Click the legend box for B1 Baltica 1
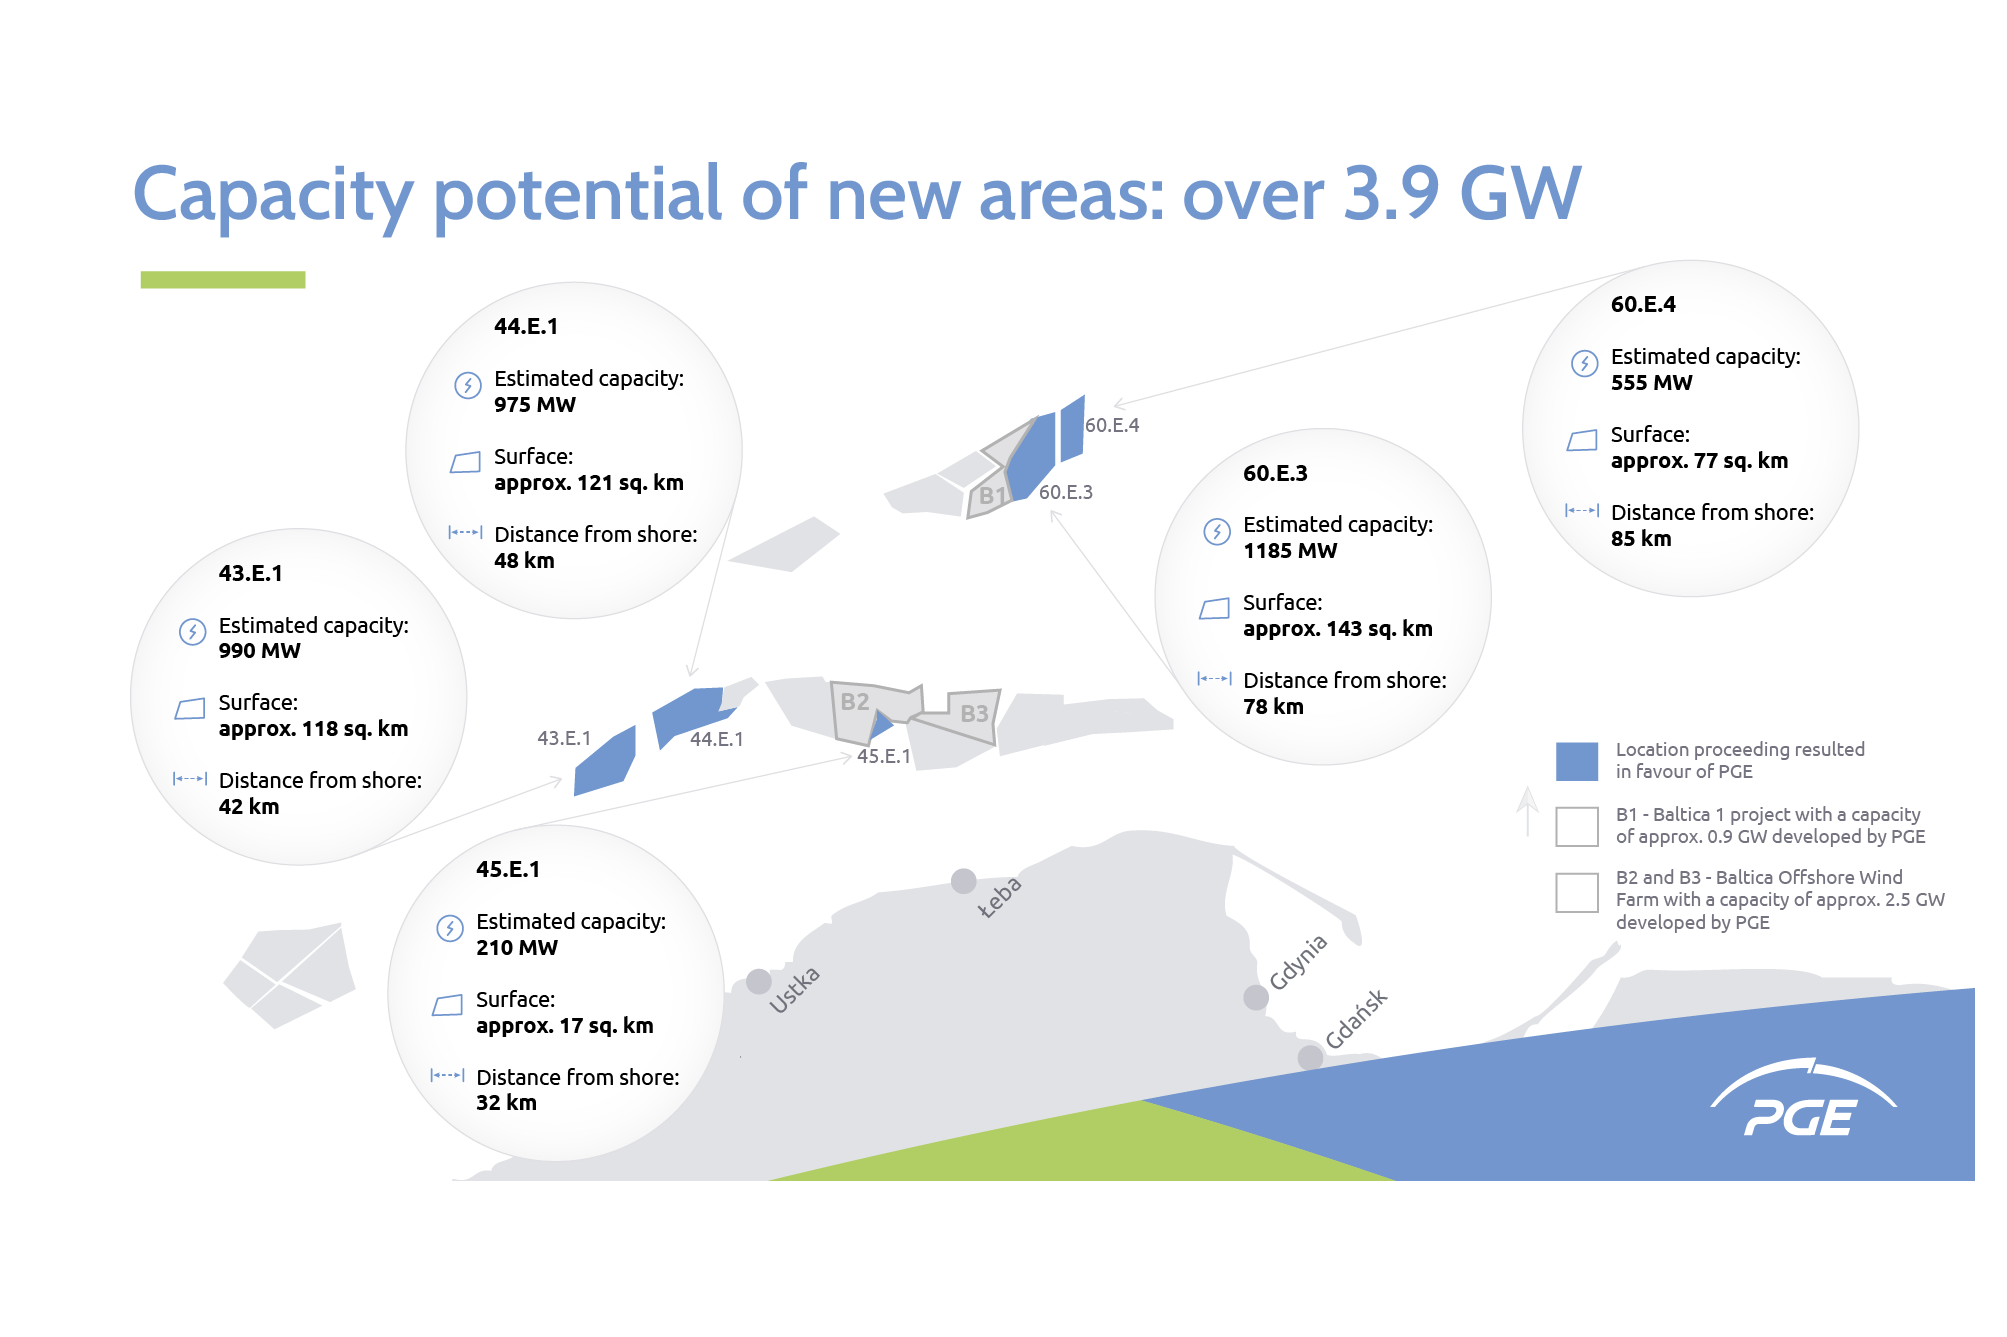2007x1337 pixels. pyautogui.click(x=1577, y=826)
